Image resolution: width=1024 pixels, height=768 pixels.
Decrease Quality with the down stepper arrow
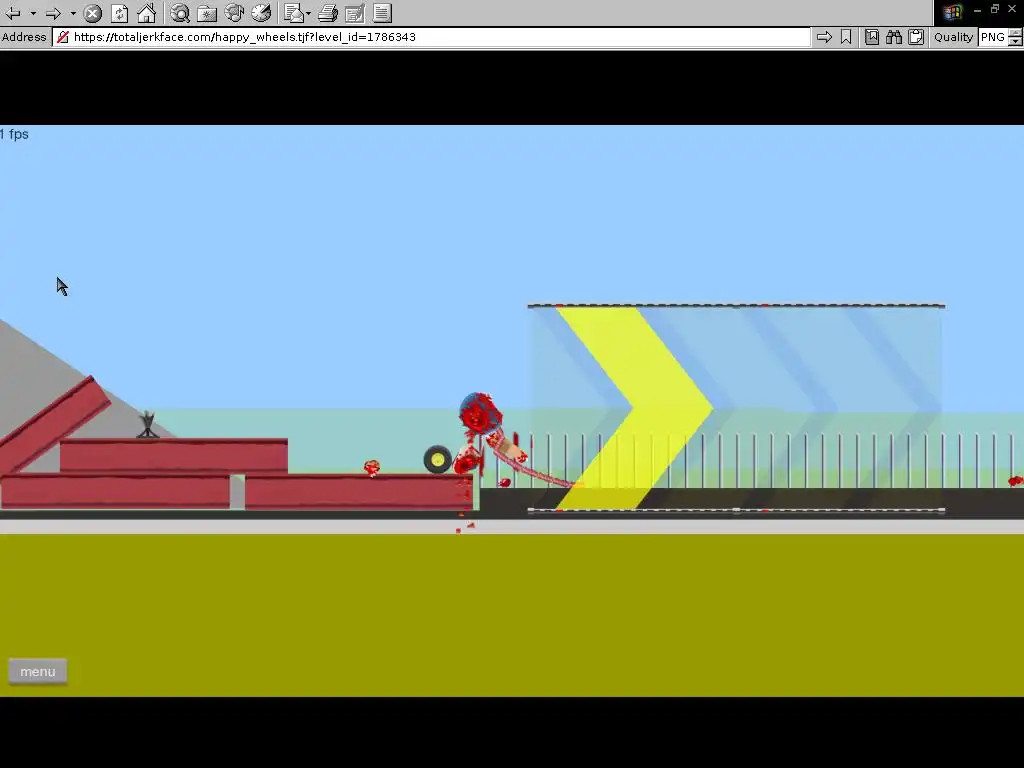(1016, 42)
